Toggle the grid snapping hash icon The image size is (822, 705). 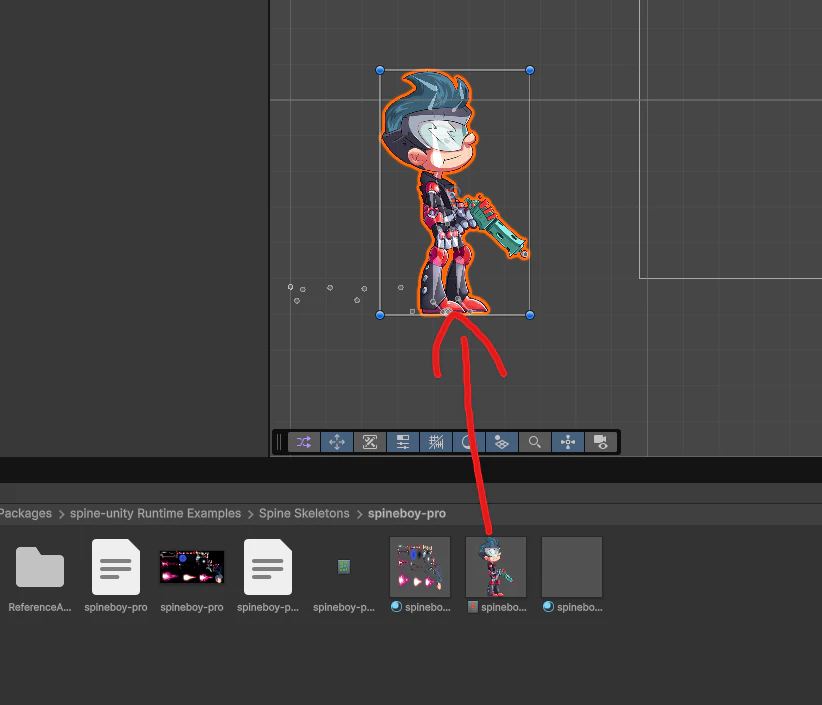[x=436, y=442]
